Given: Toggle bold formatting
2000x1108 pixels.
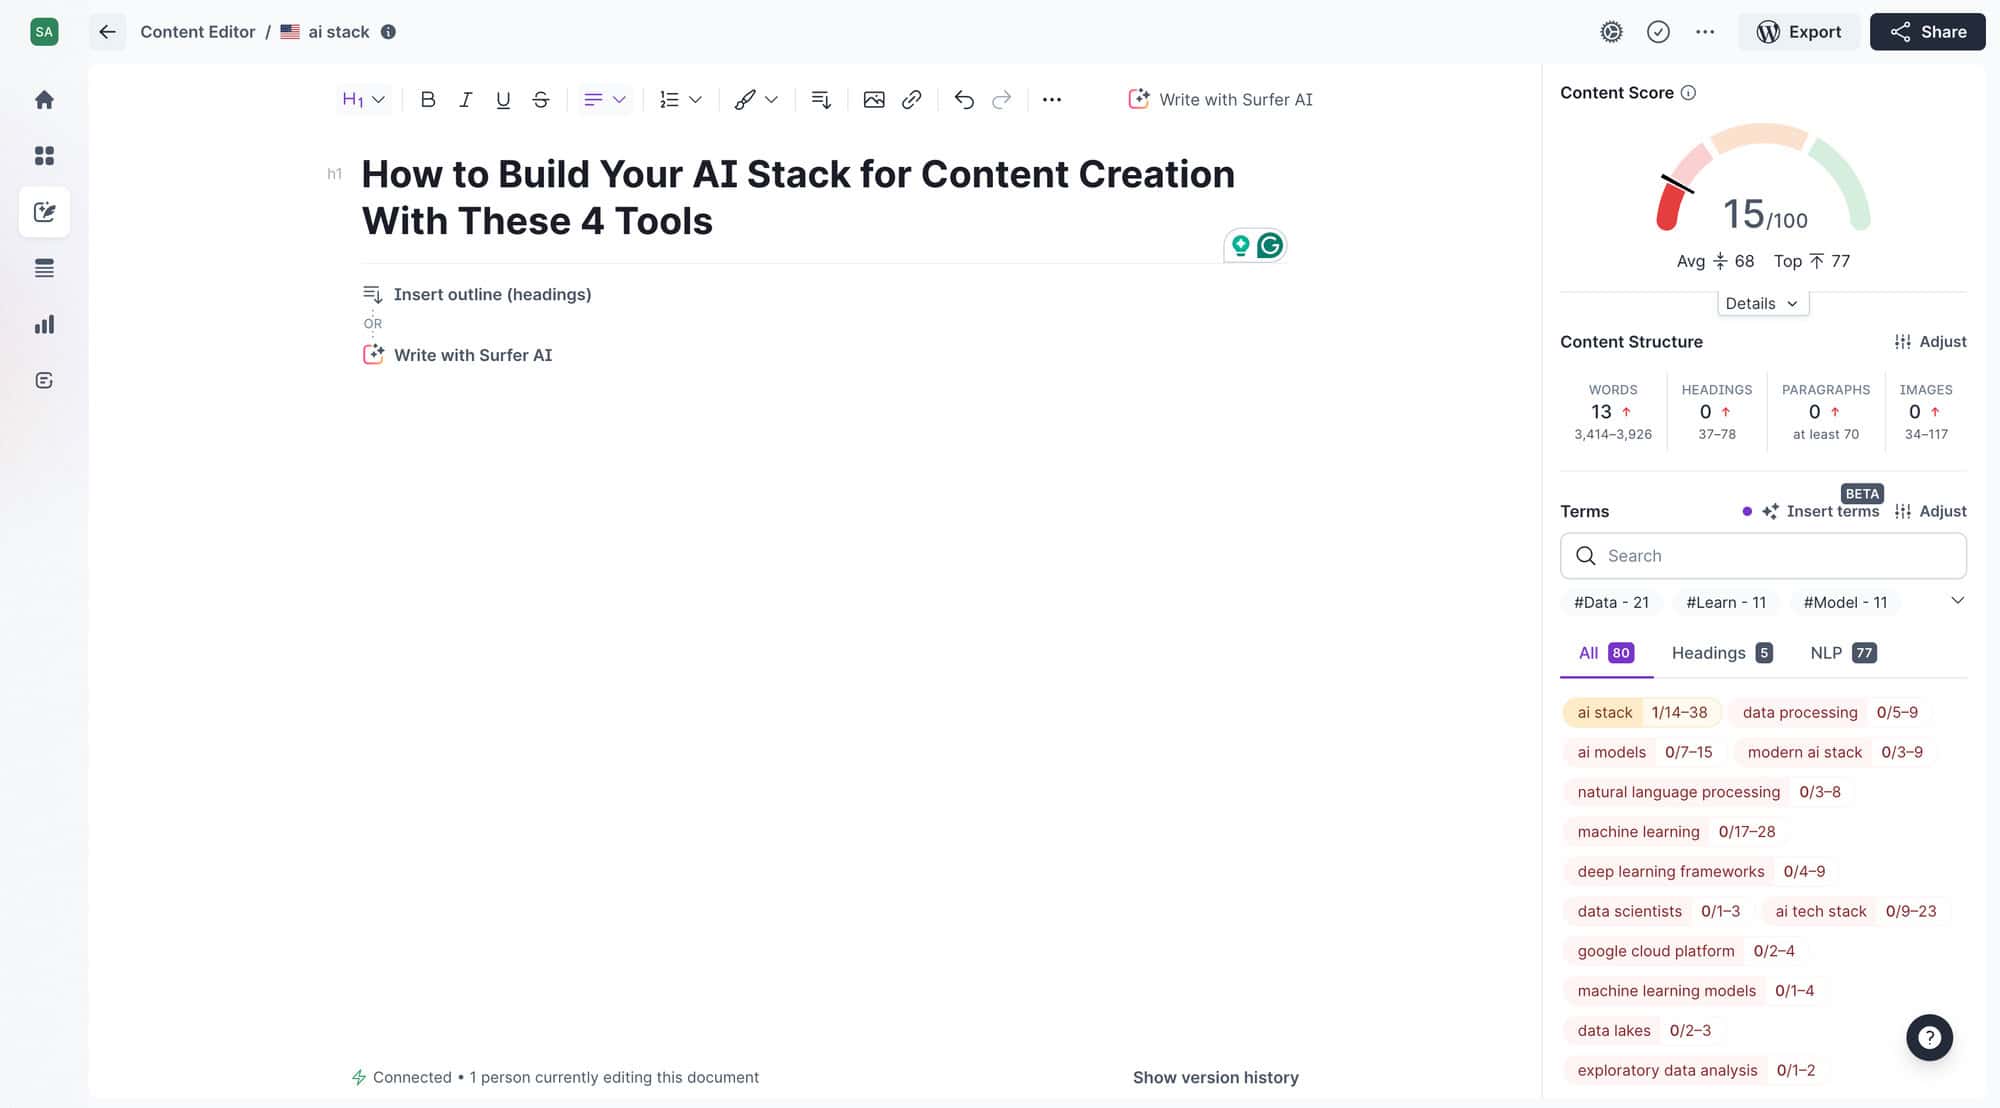Looking at the screenshot, I should tap(428, 100).
